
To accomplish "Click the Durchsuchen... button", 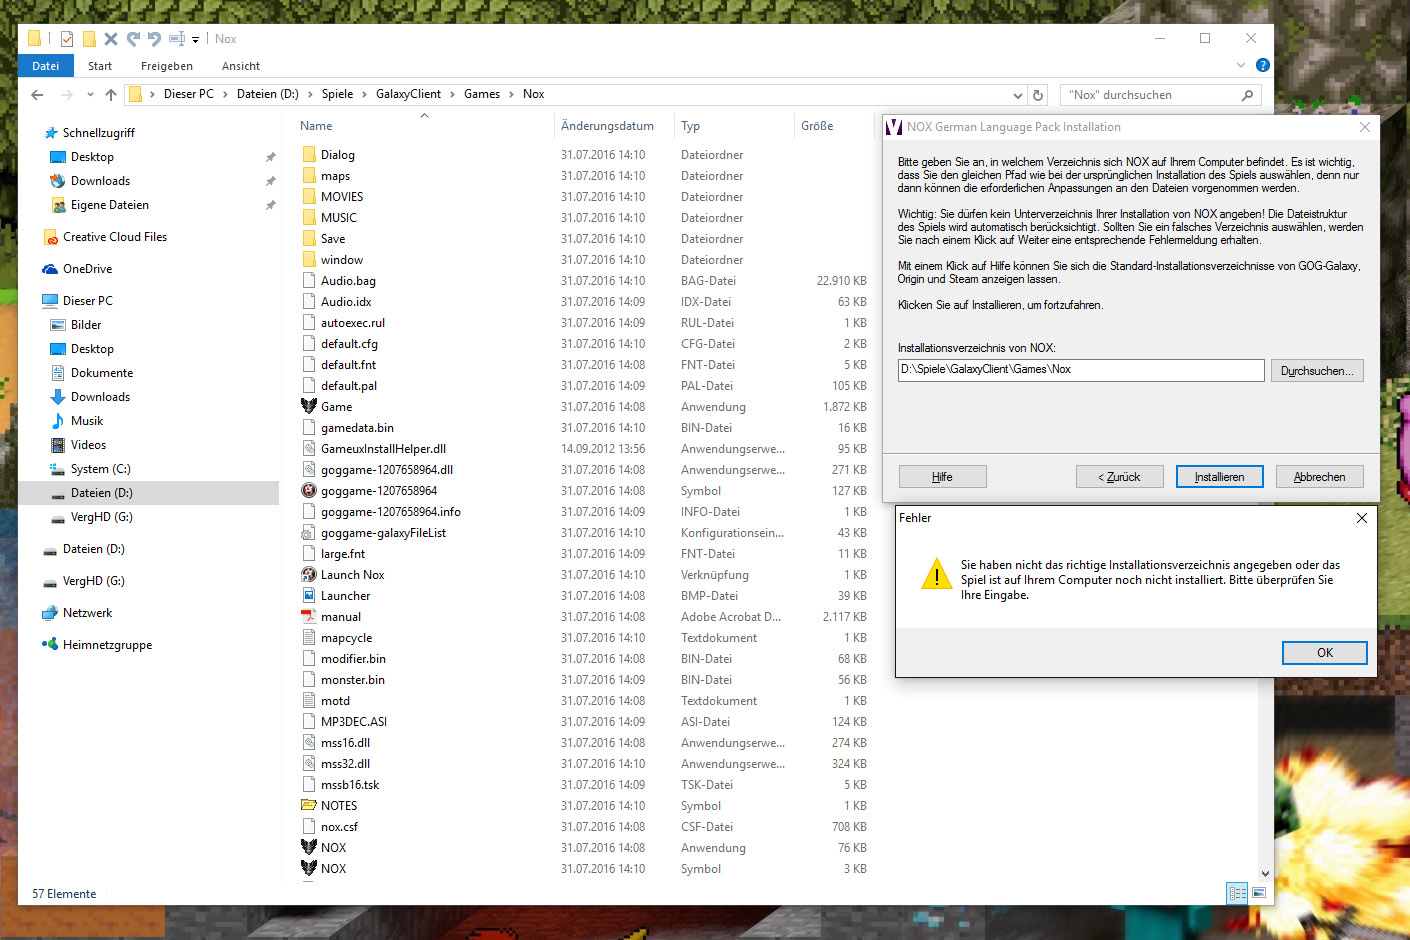I will pos(1317,371).
